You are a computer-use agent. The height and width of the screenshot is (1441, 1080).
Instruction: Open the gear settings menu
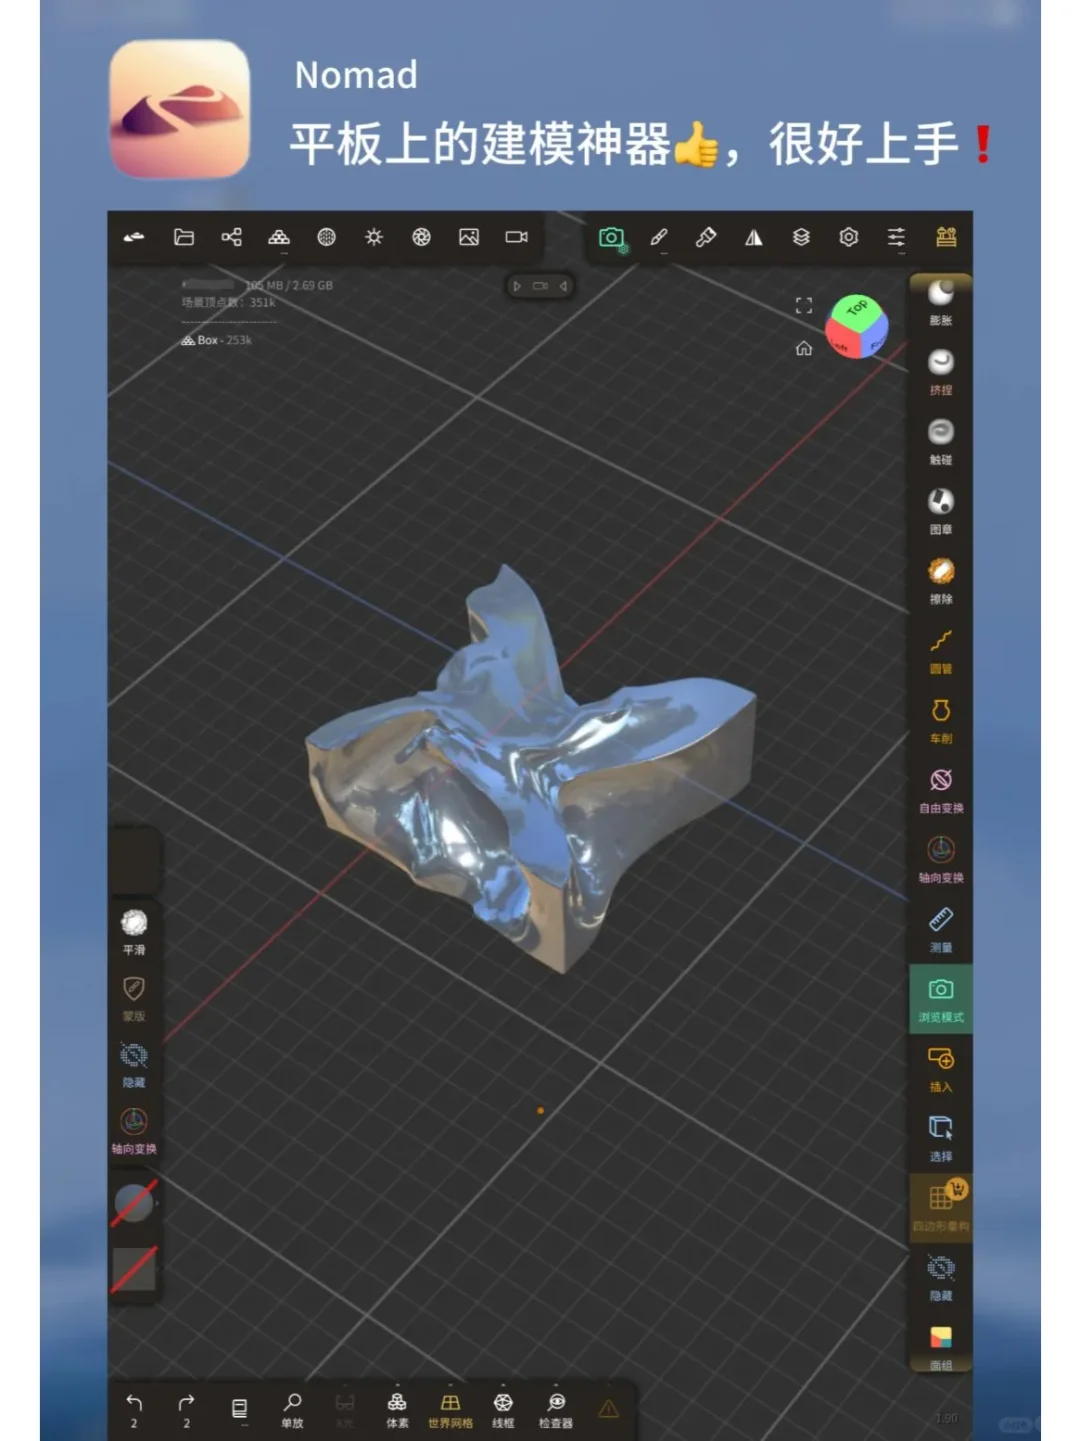click(x=849, y=237)
